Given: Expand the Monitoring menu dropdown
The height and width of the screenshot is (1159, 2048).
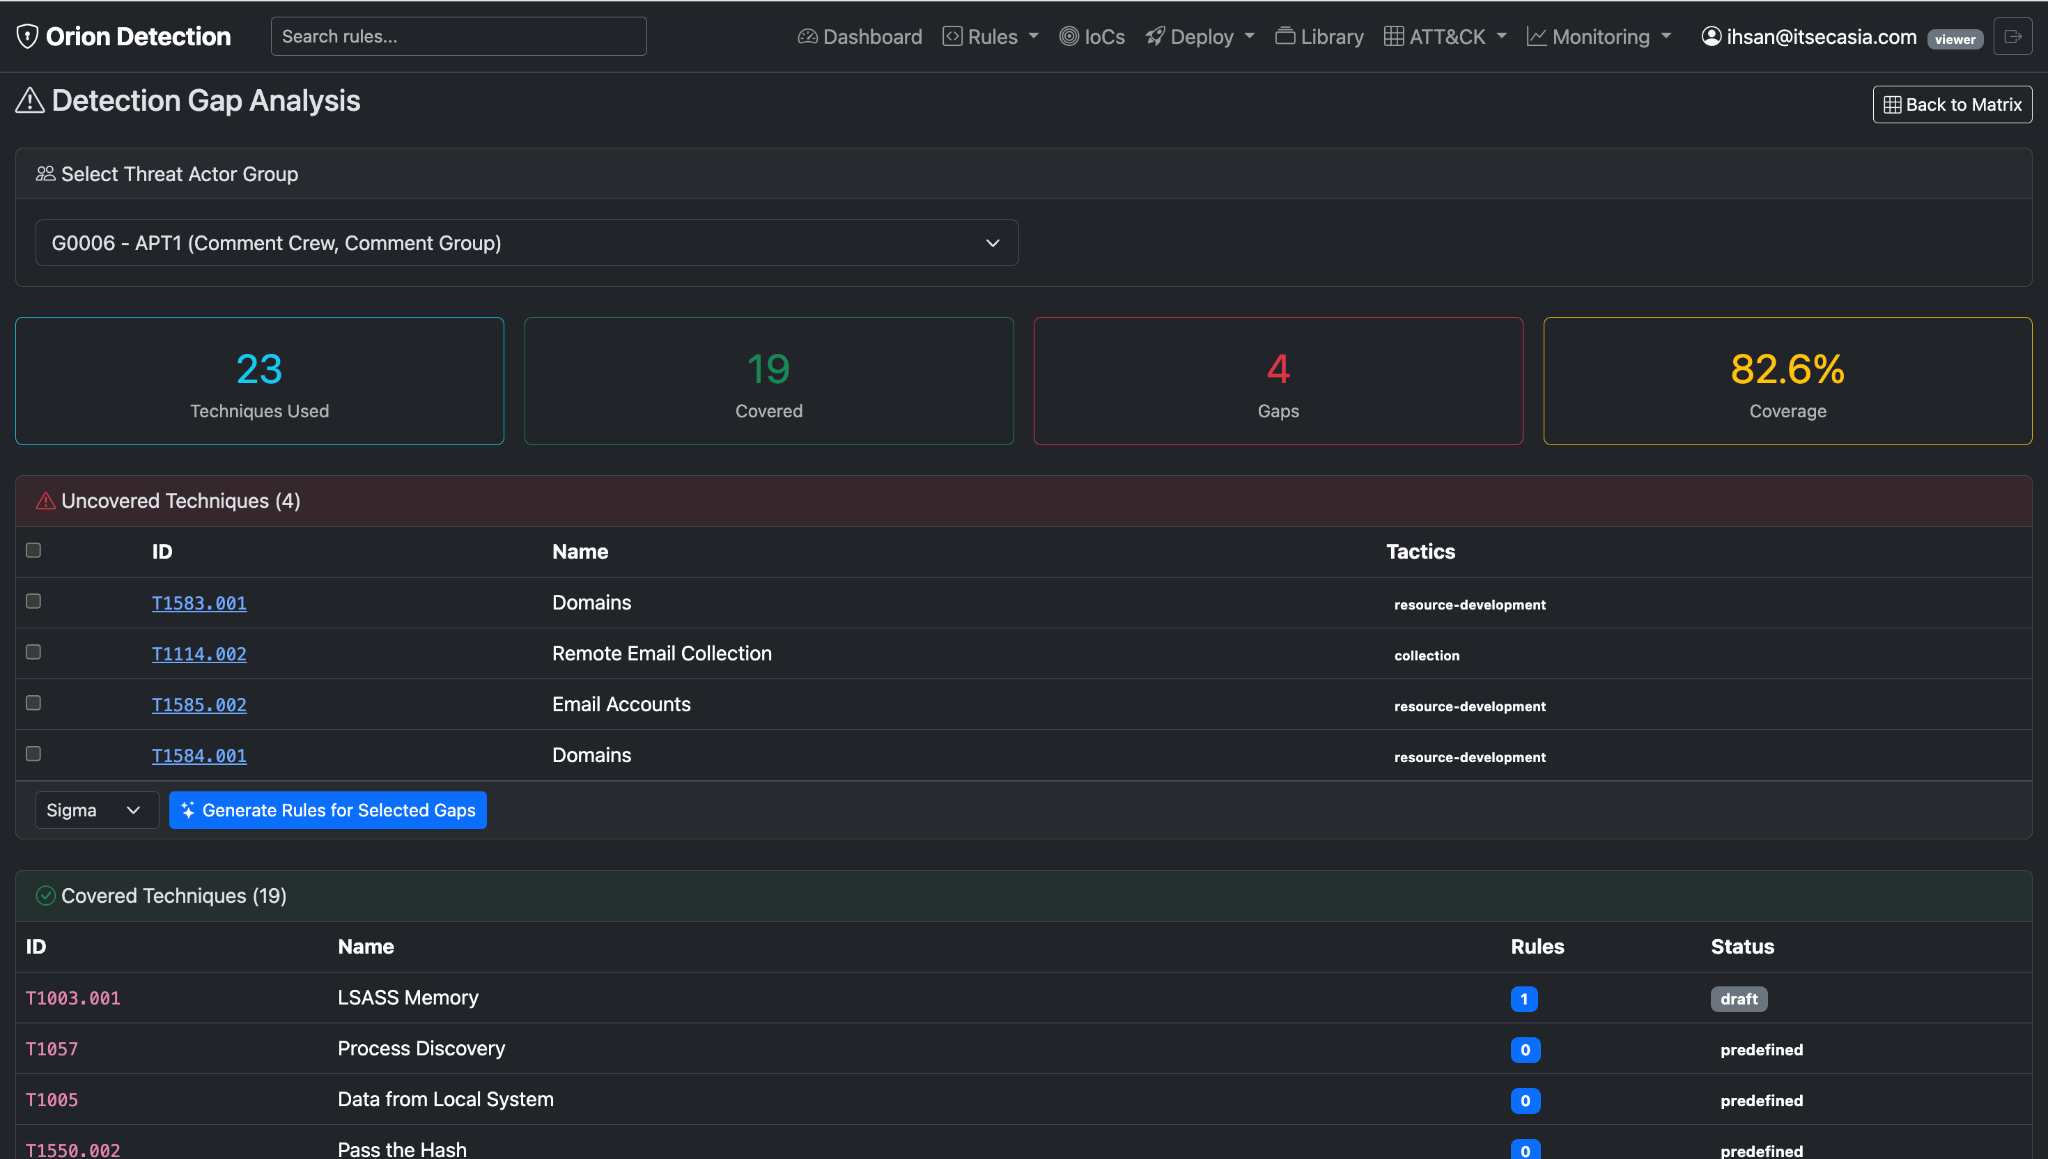Looking at the screenshot, I should pos(1599,37).
